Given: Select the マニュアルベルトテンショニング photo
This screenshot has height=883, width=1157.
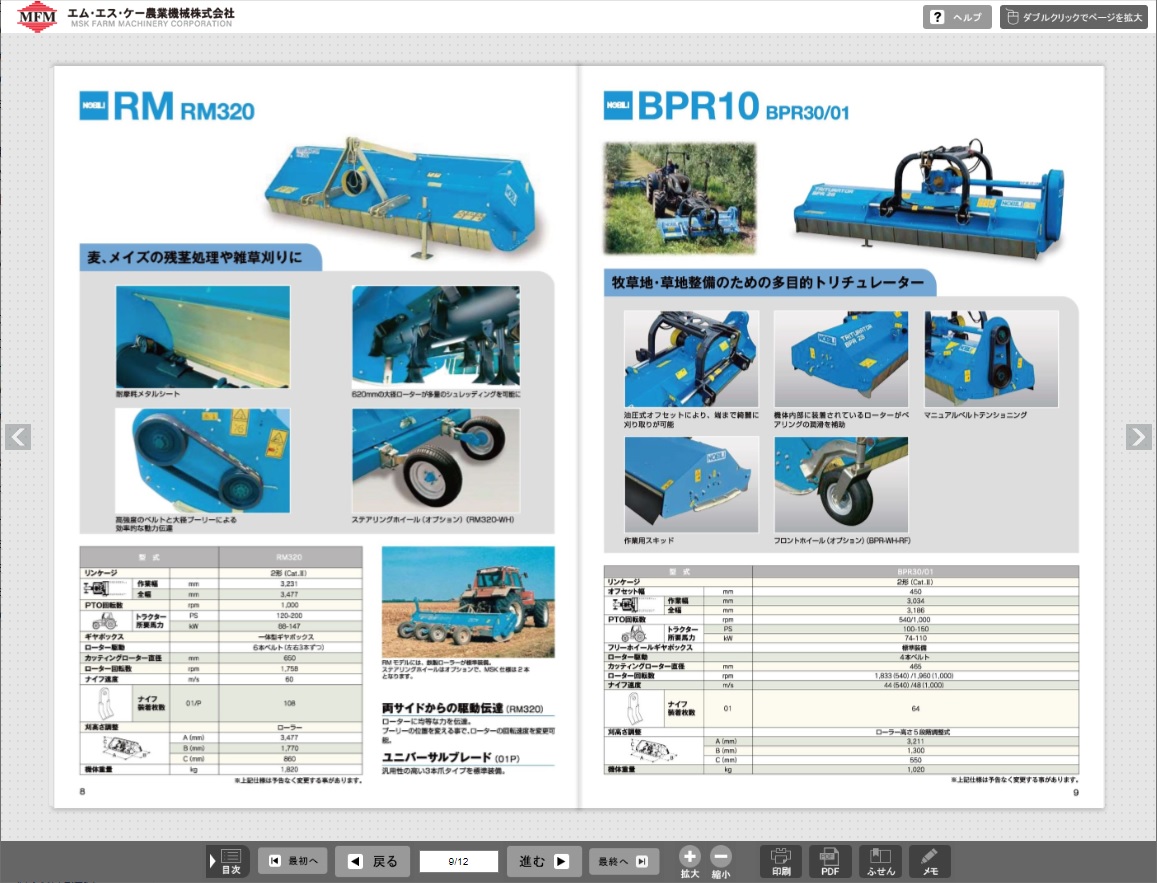Looking at the screenshot, I should (991, 359).
